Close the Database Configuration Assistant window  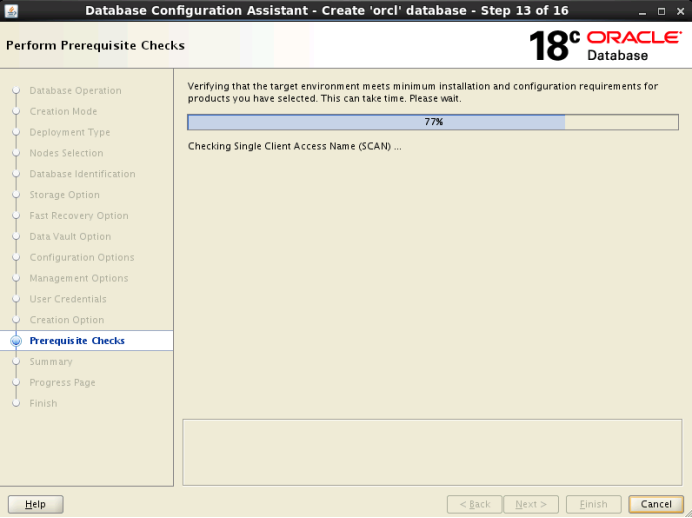tap(681, 12)
